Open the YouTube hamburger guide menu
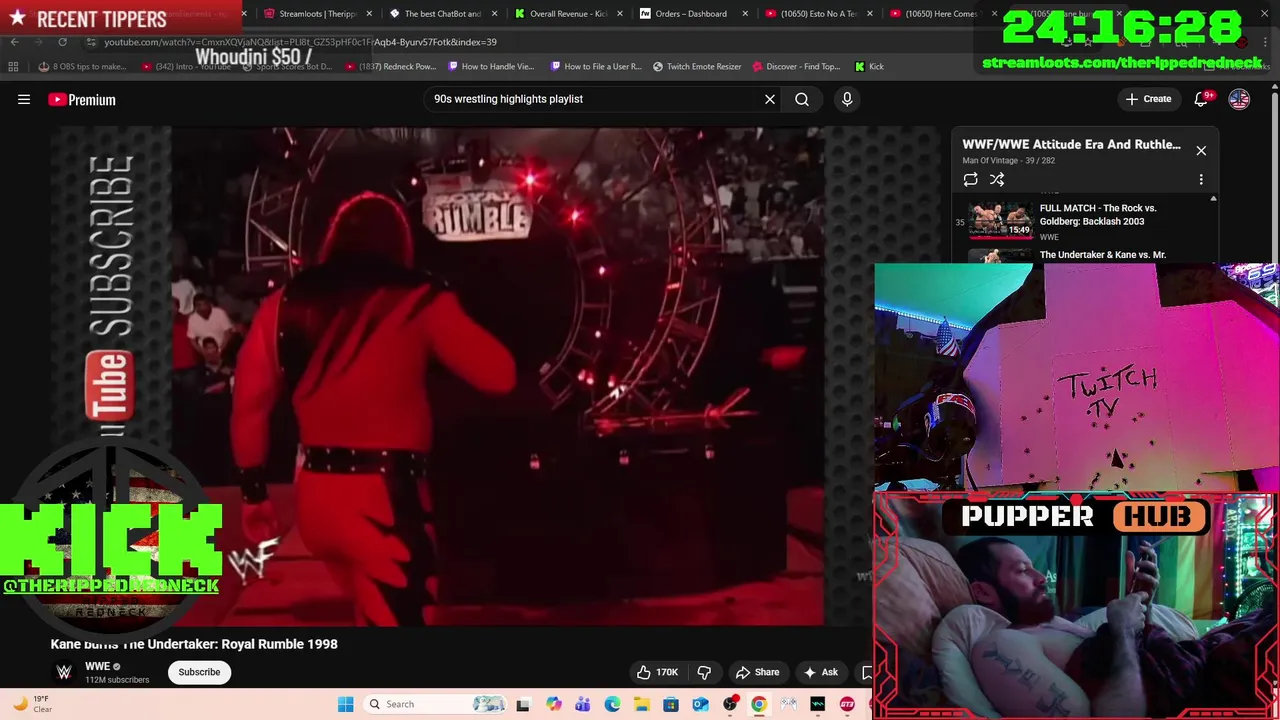 click(24, 99)
